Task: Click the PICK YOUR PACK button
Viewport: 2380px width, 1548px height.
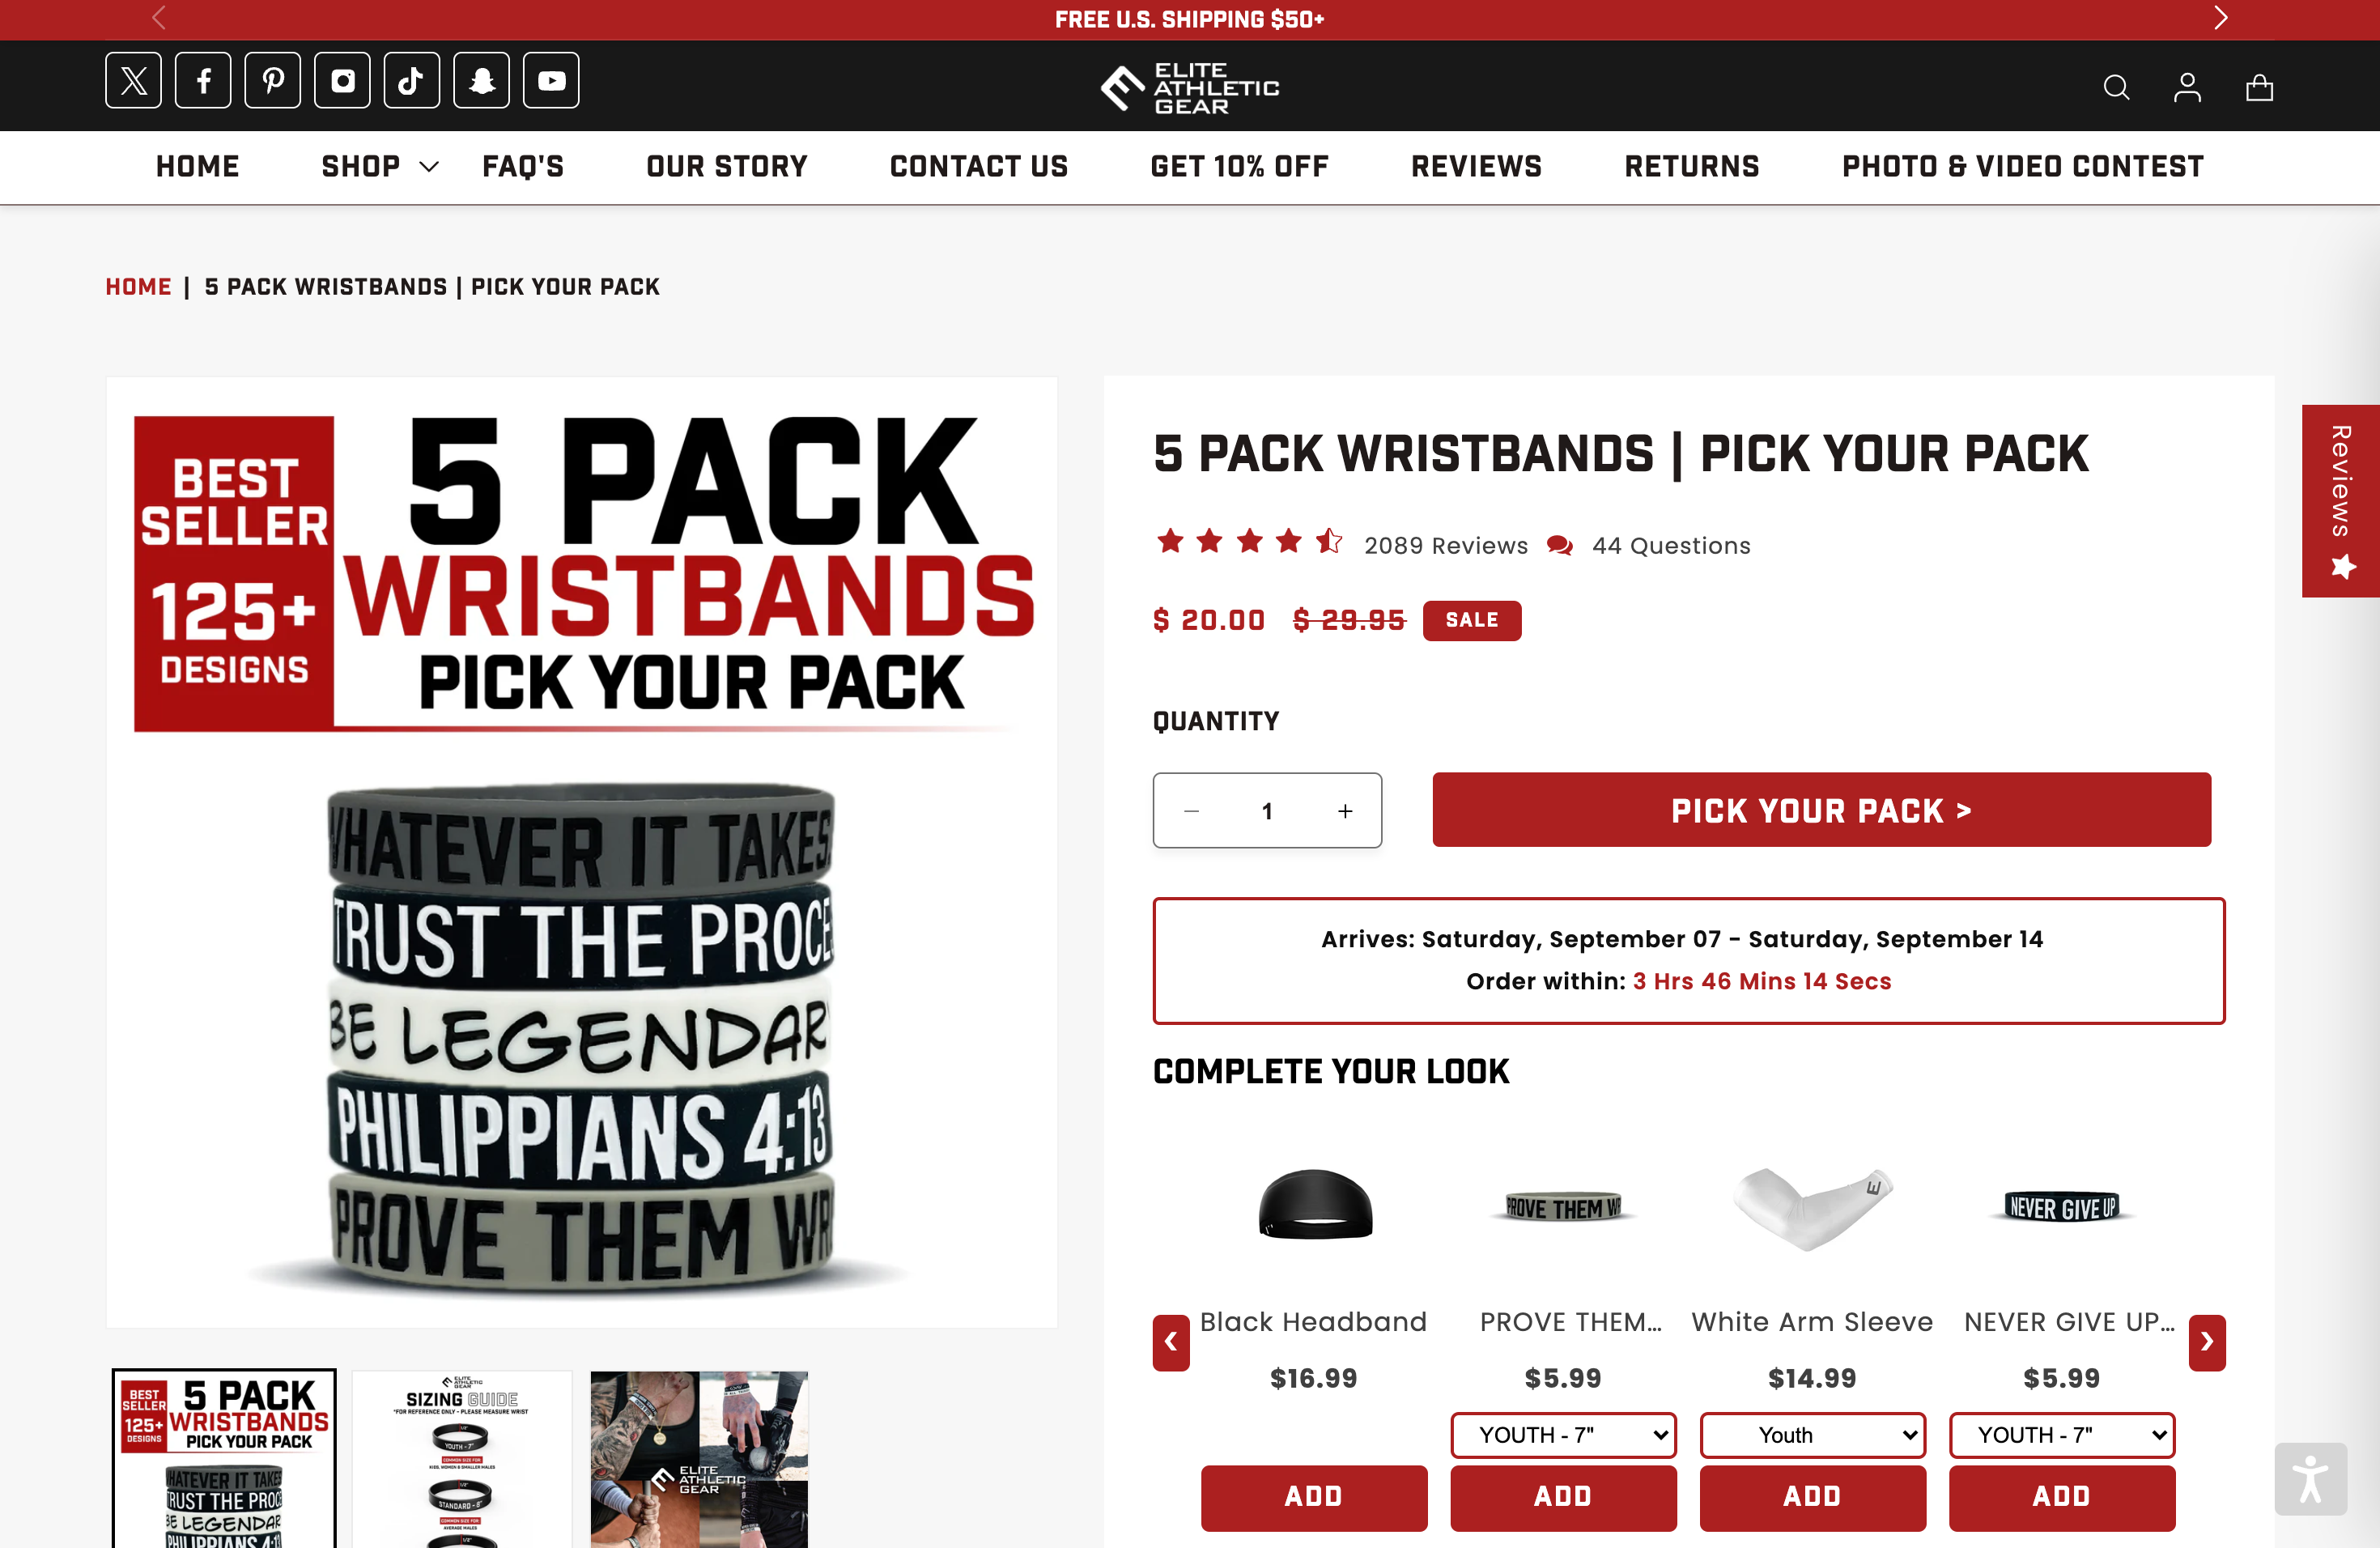Action: click(1821, 810)
